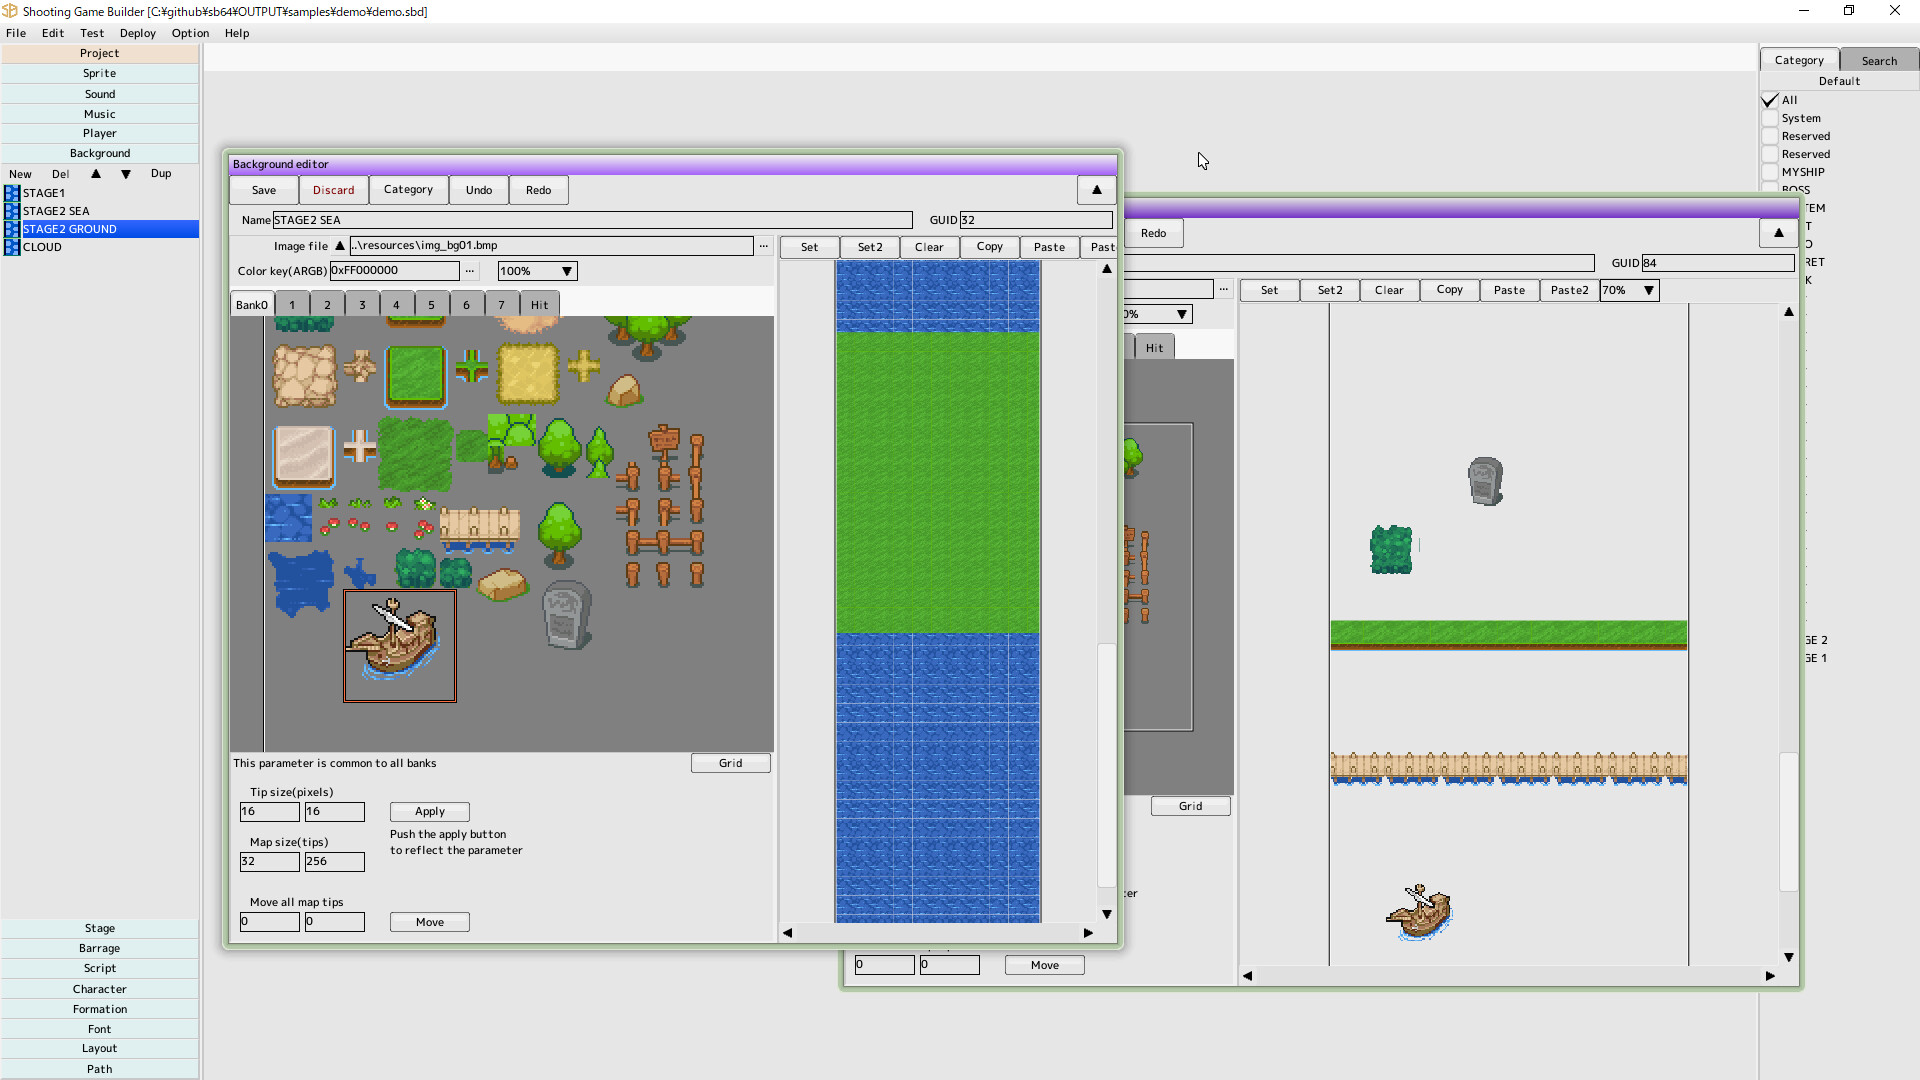The image size is (1920, 1080).
Task: Check the MYSHIP category filter
Action: click(x=1770, y=172)
